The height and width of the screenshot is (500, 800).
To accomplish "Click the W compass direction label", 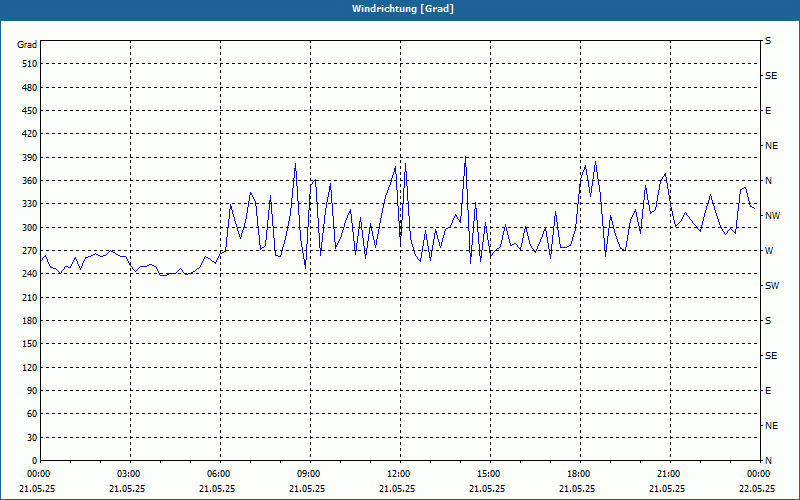I will pos(769,251).
